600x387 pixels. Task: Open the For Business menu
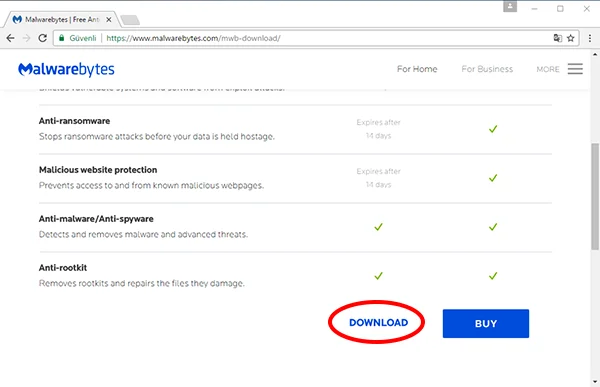tap(487, 69)
